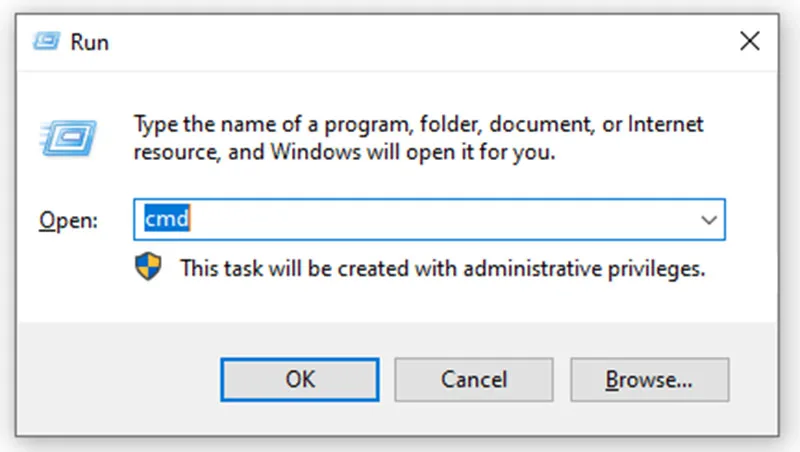The width and height of the screenshot is (800, 452).
Task: Close the Run dialog with X
Action: 749,41
